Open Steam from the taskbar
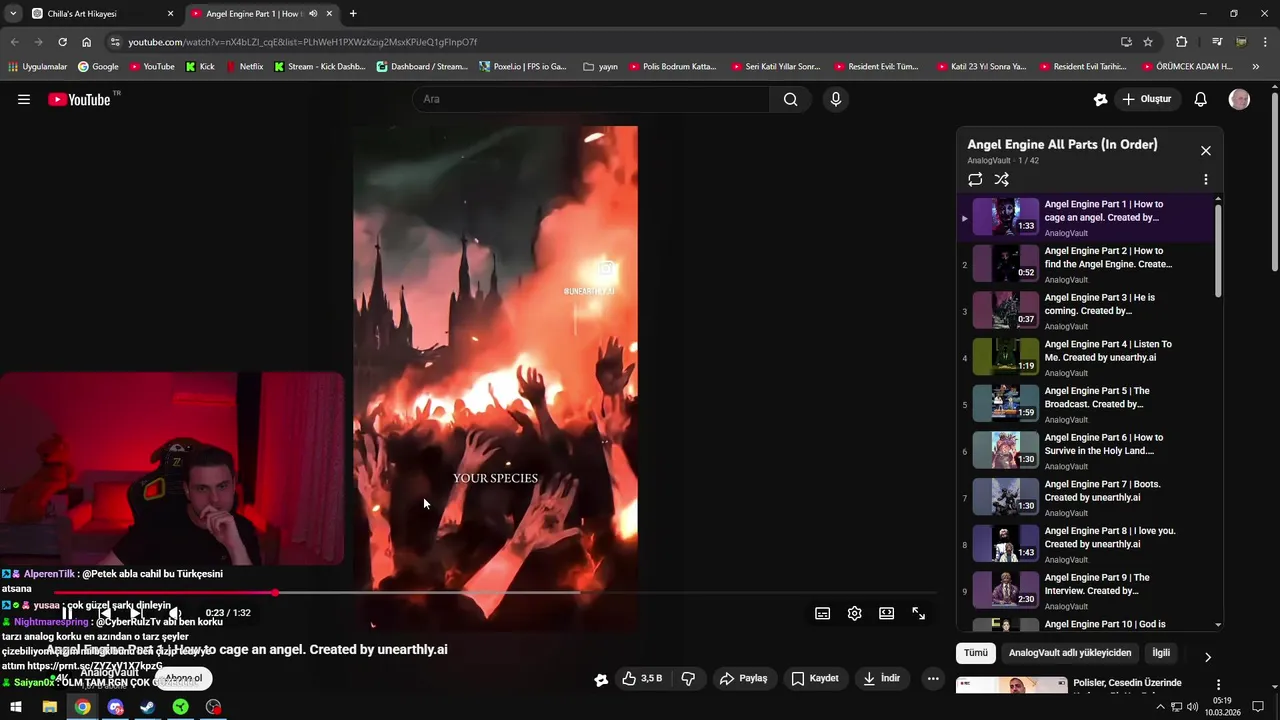The image size is (1280, 720). pos(147,707)
